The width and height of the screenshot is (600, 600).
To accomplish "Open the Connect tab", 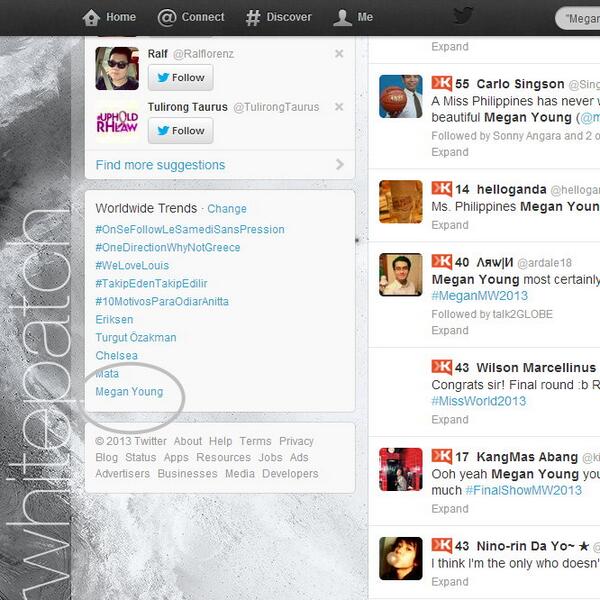I will tap(191, 17).
